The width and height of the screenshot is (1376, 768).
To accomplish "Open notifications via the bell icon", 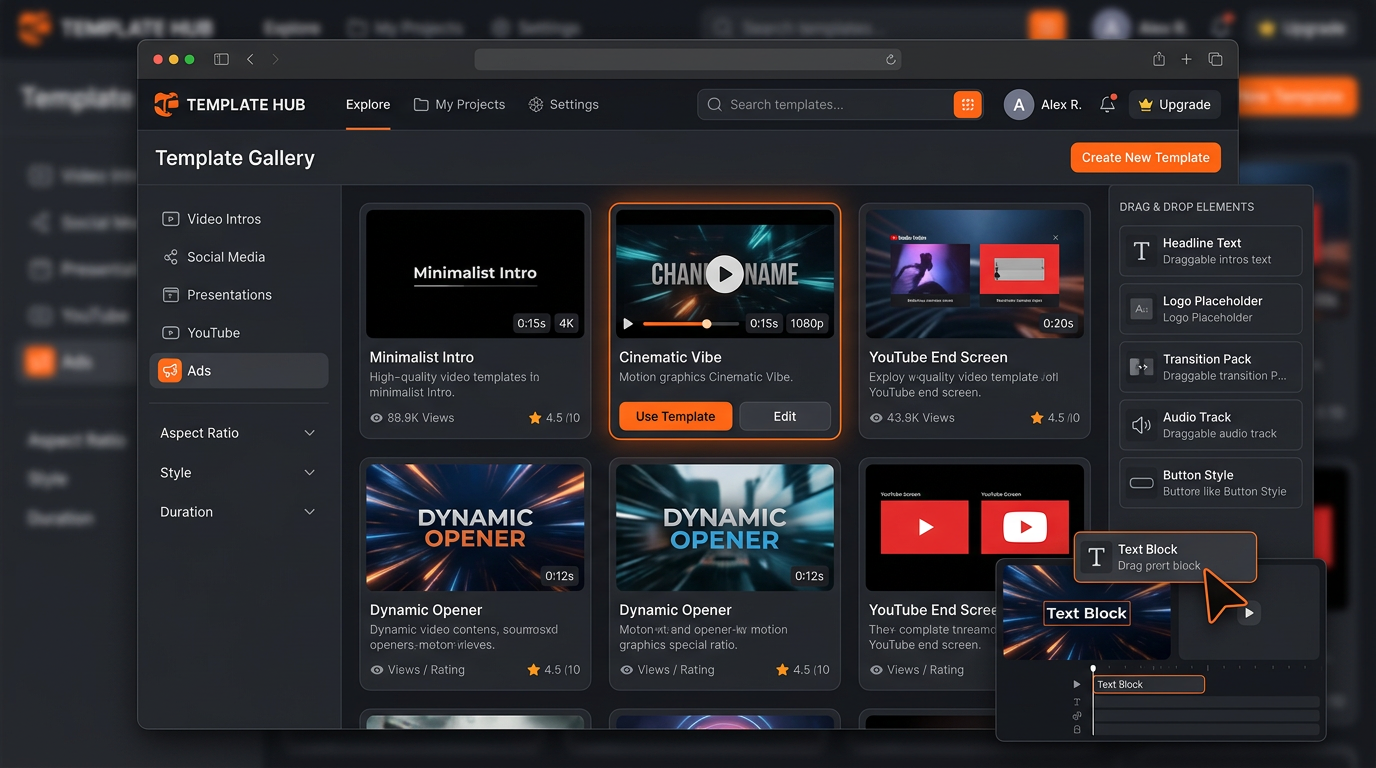I will (x=1107, y=104).
